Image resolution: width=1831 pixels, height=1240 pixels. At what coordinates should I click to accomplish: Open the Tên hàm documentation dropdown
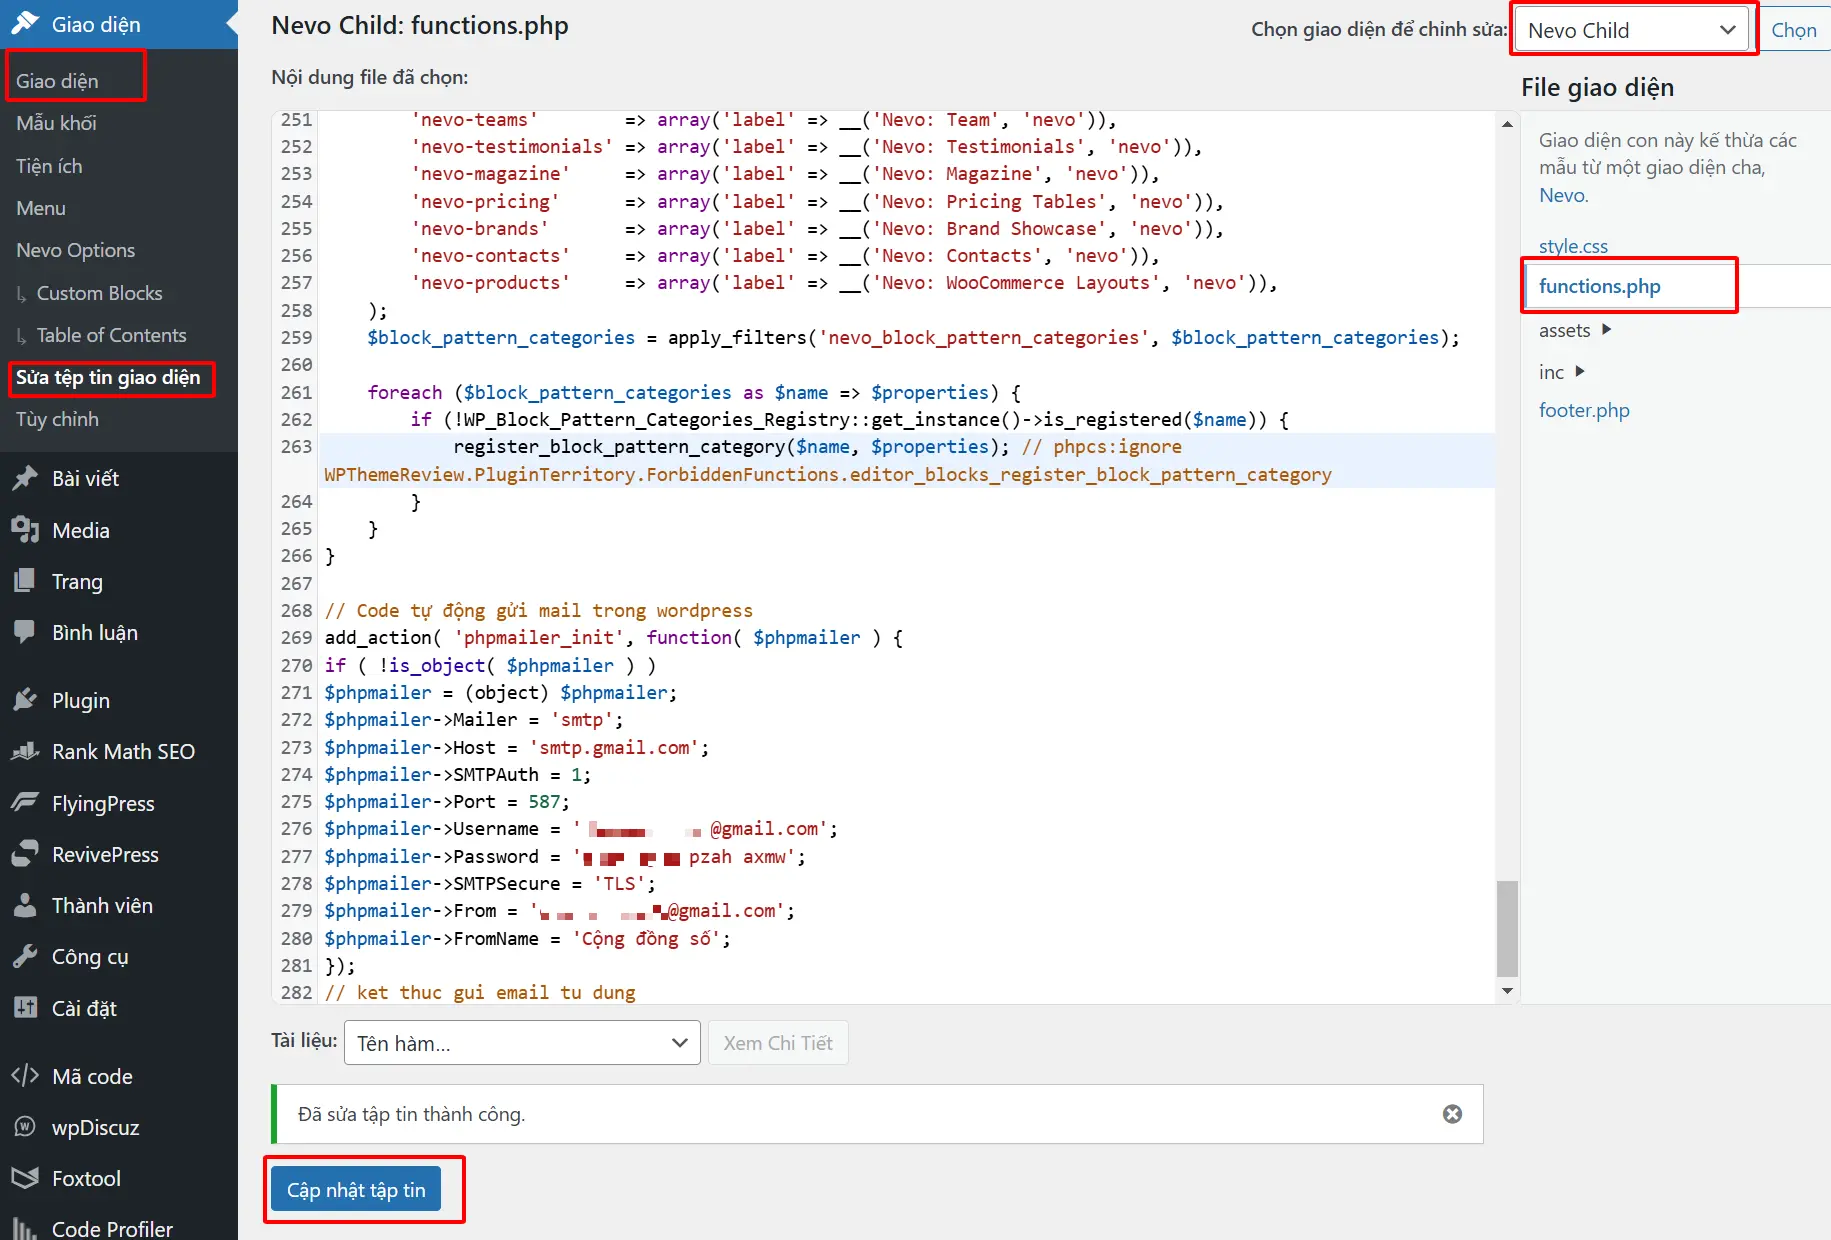(521, 1043)
